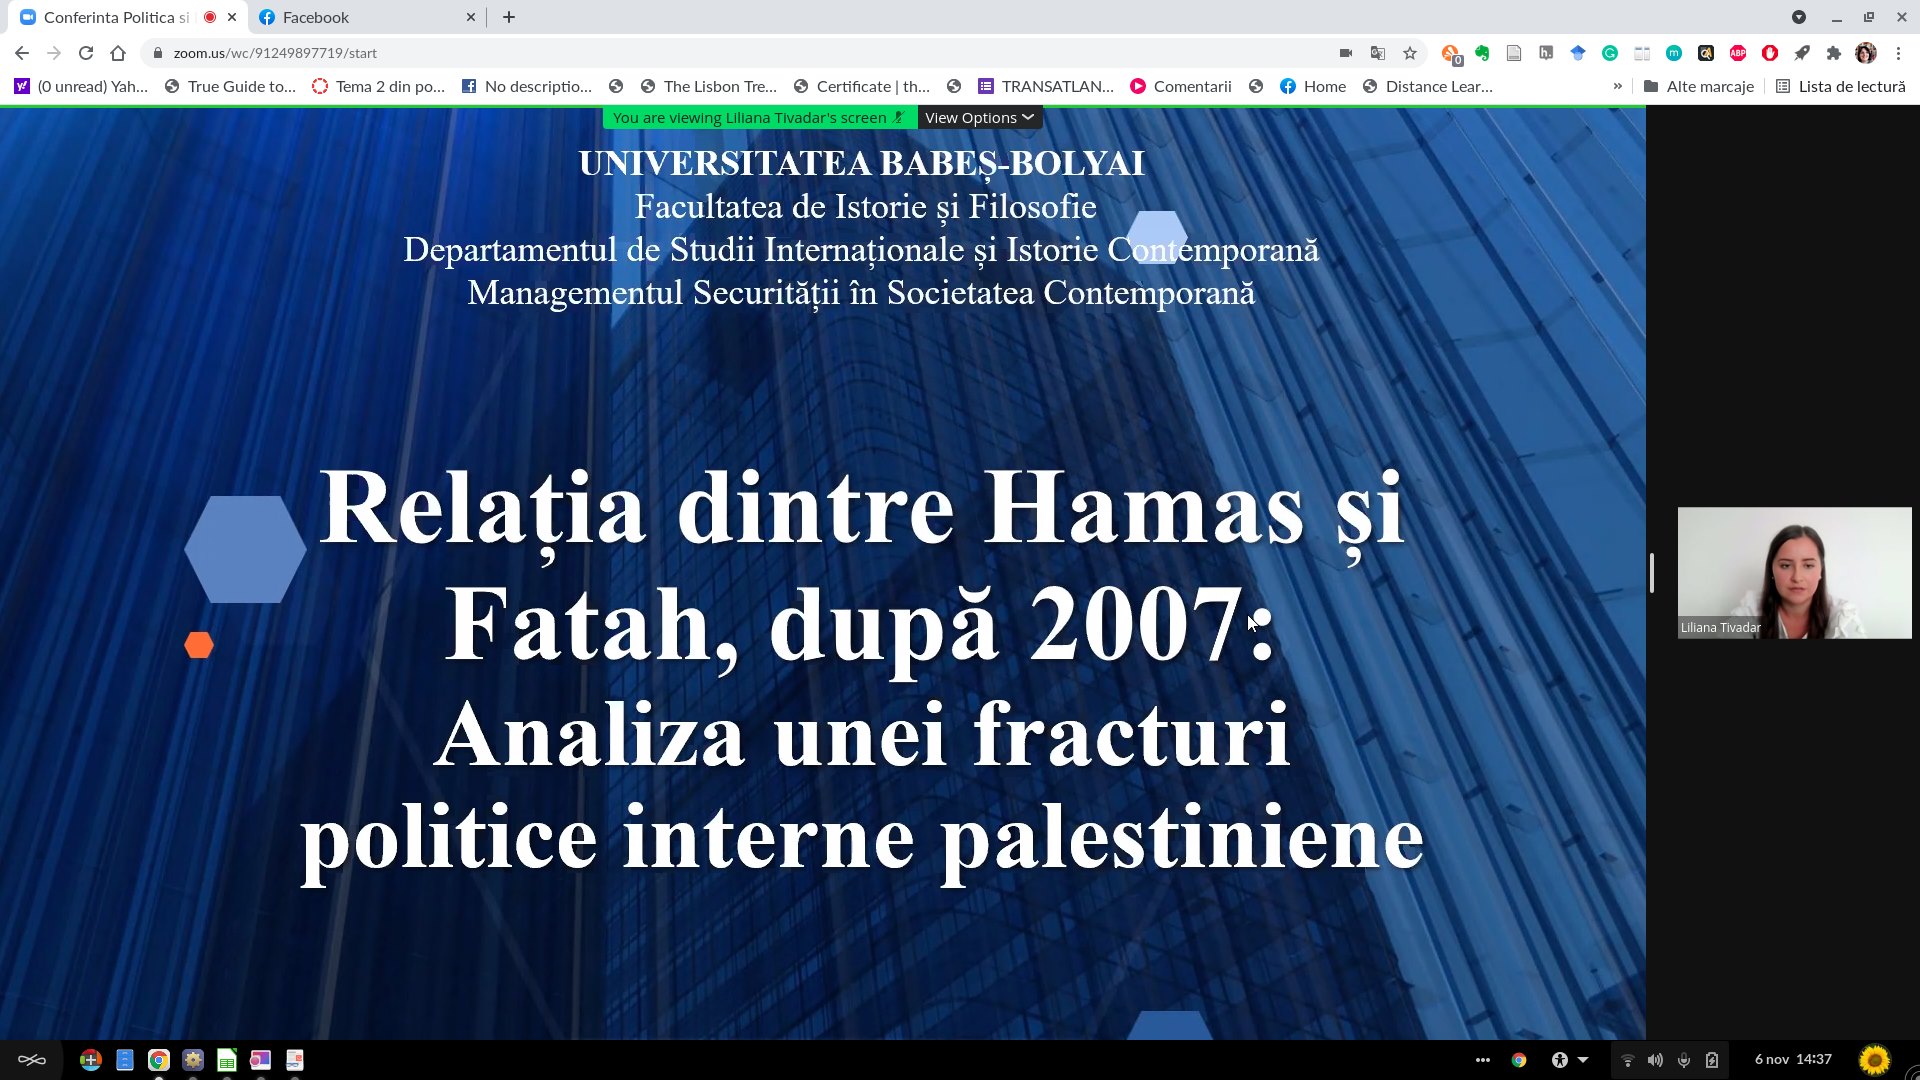
Task: Open the Alte marcaje bookmarks folder
Action: (x=1699, y=86)
